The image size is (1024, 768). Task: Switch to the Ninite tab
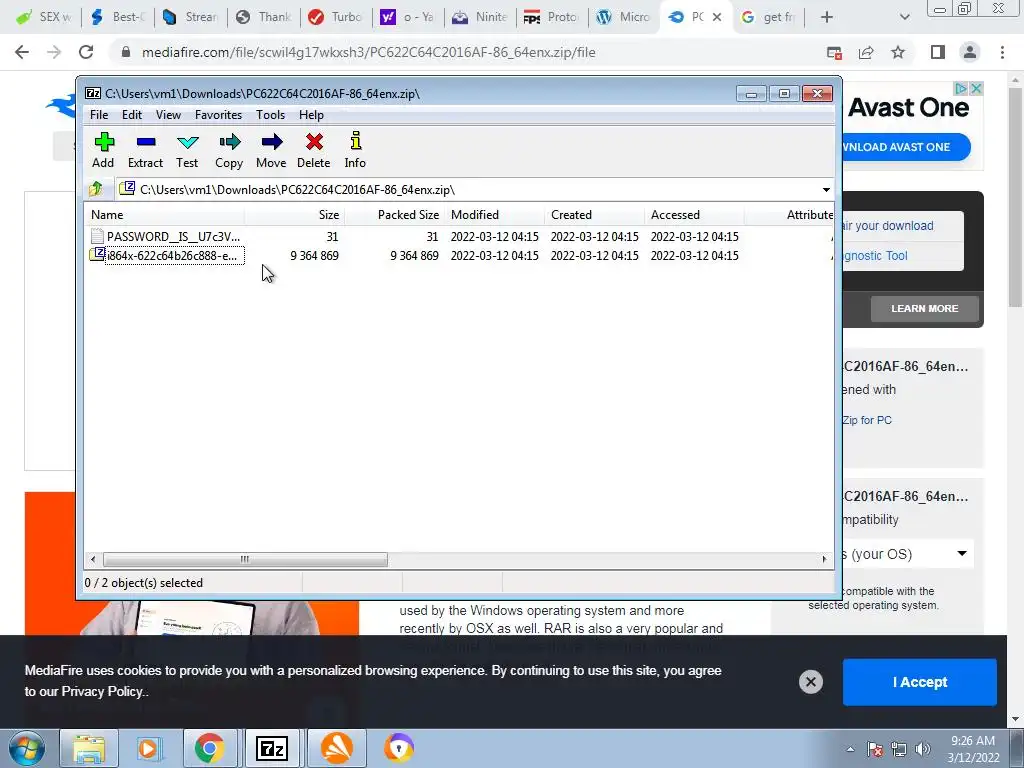point(479,17)
